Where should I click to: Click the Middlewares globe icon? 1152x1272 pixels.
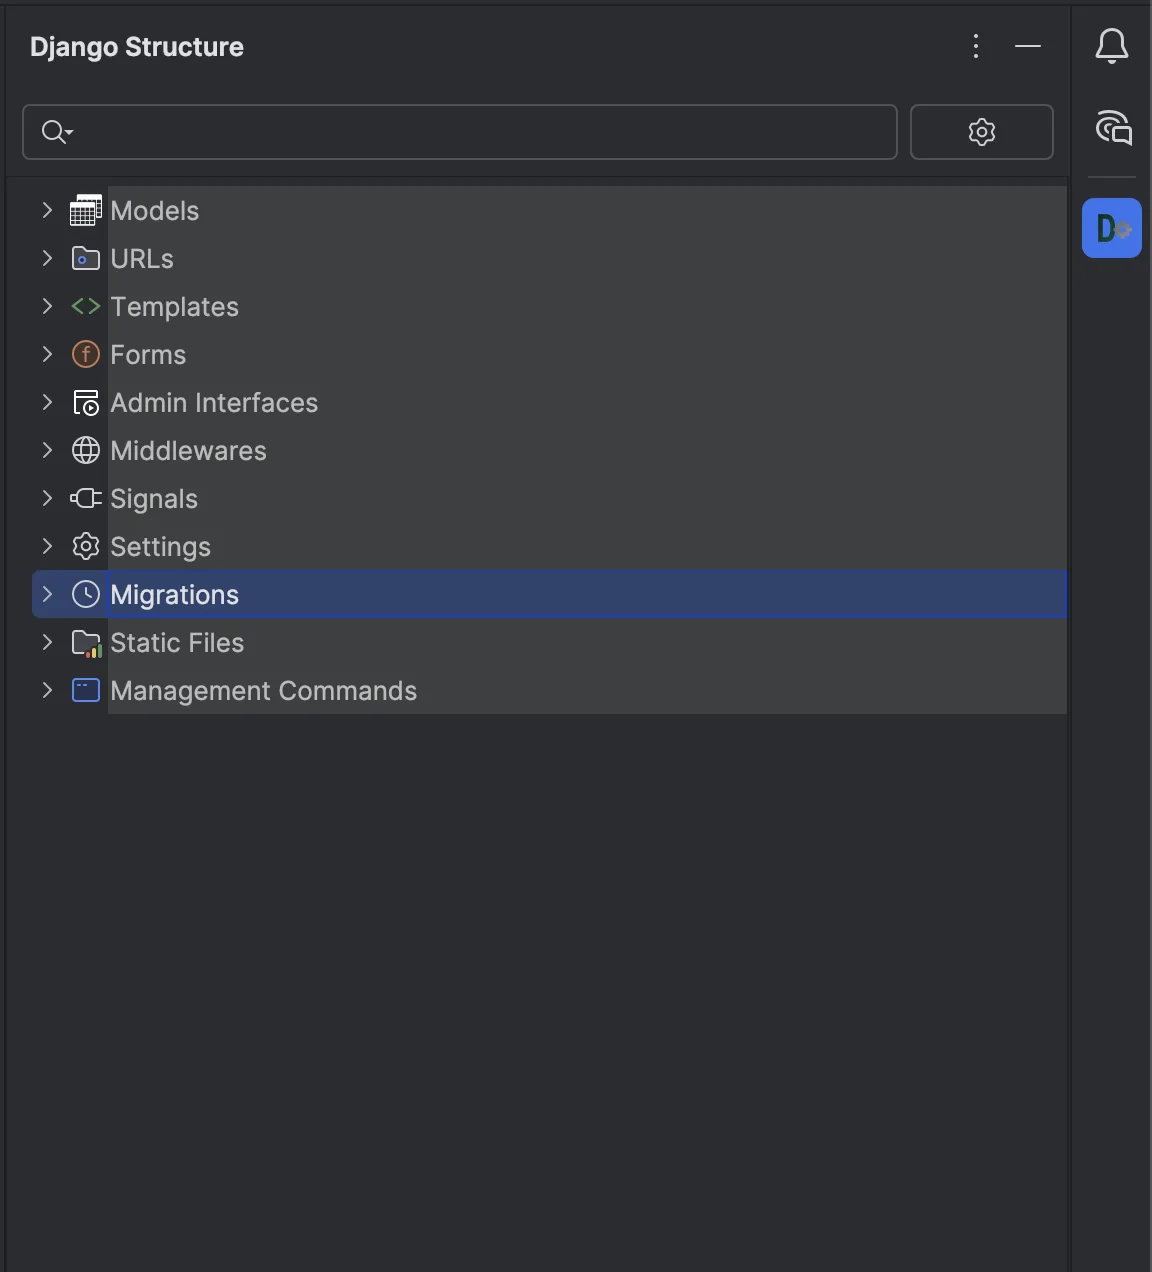point(86,451)
